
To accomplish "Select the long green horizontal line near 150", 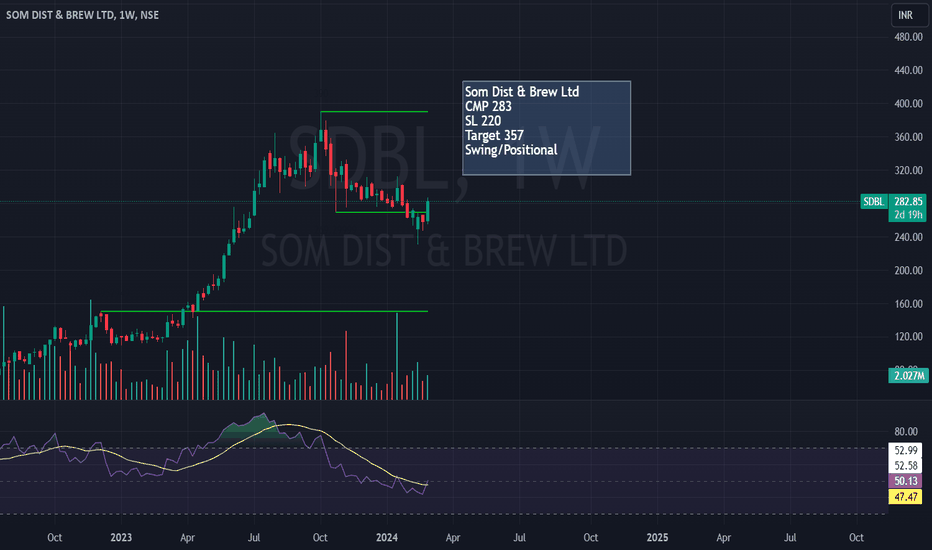I will coord(264,311).
